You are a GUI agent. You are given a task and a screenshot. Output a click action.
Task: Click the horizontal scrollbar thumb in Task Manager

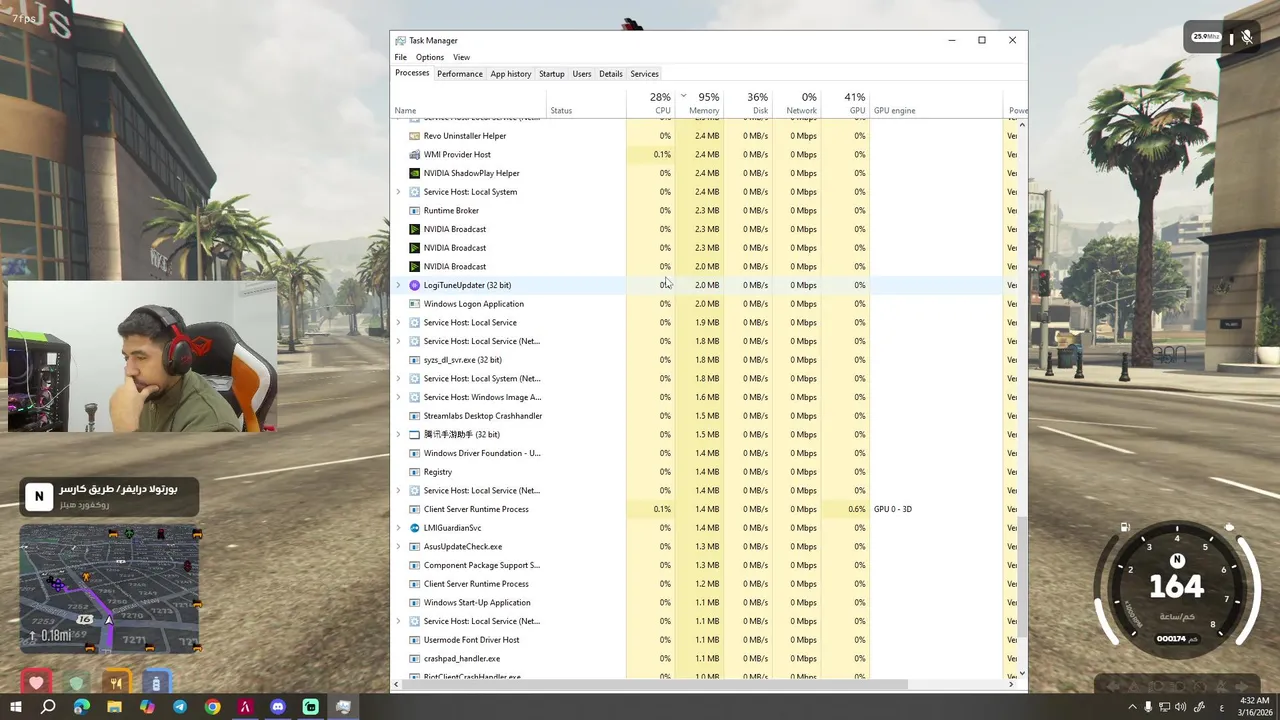pos(654,685)
